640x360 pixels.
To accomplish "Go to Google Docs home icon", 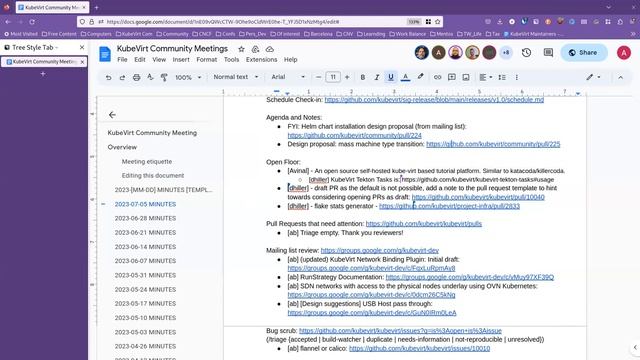I will point(105,53).
